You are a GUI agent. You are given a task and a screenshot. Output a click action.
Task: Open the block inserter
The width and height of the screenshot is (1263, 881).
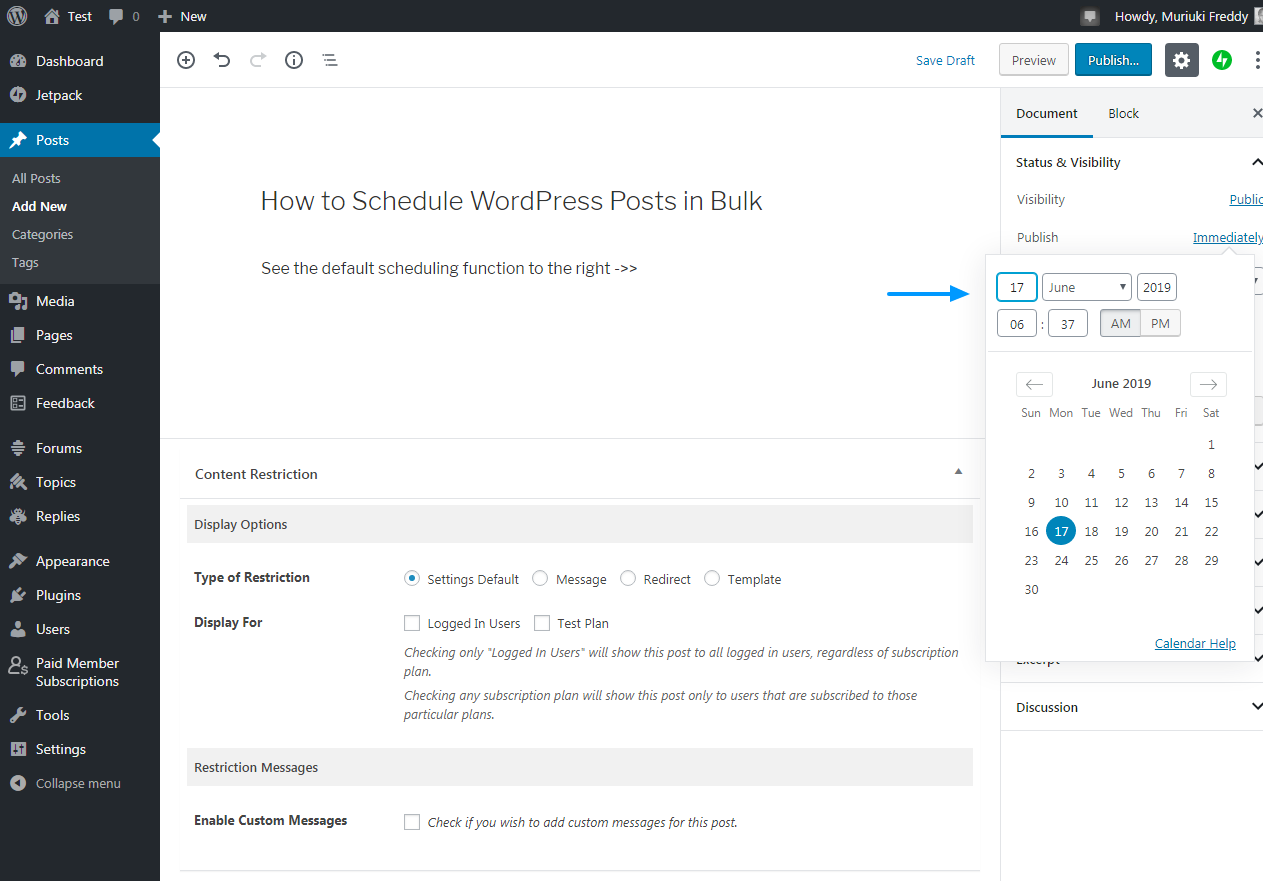(185, 60)
